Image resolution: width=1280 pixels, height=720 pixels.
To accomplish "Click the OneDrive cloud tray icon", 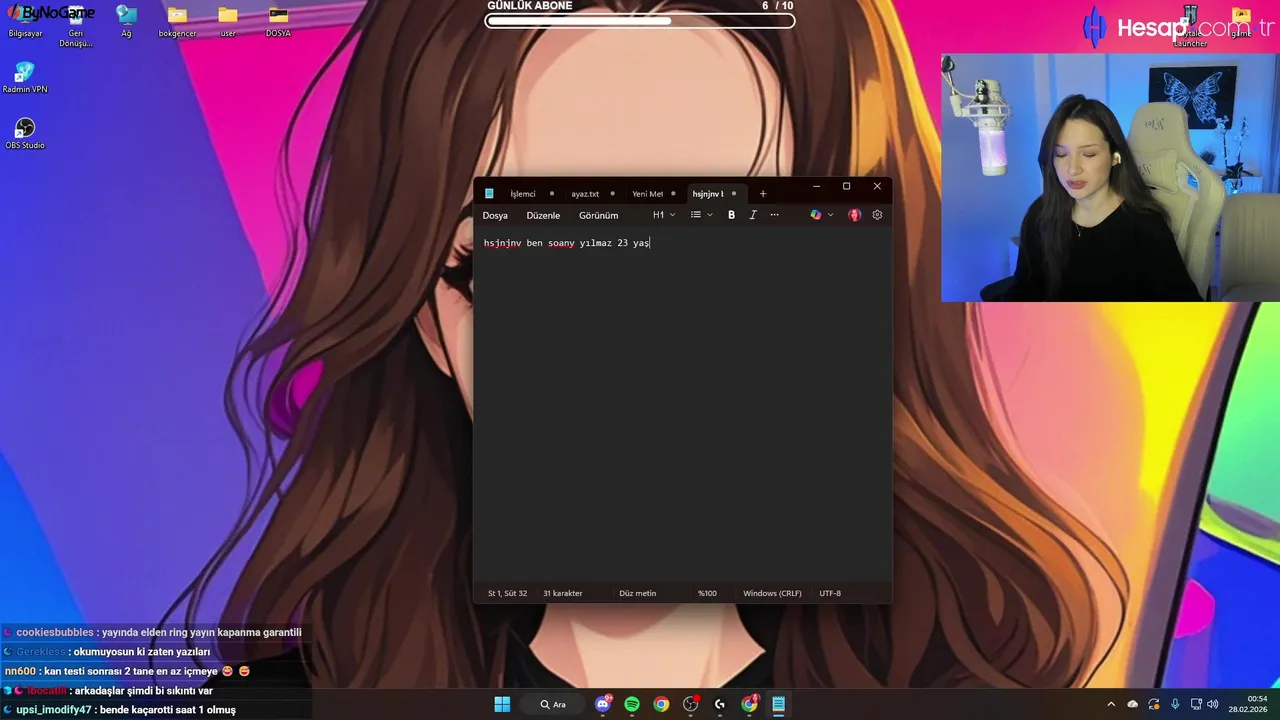I will [x=1132, y=704].
